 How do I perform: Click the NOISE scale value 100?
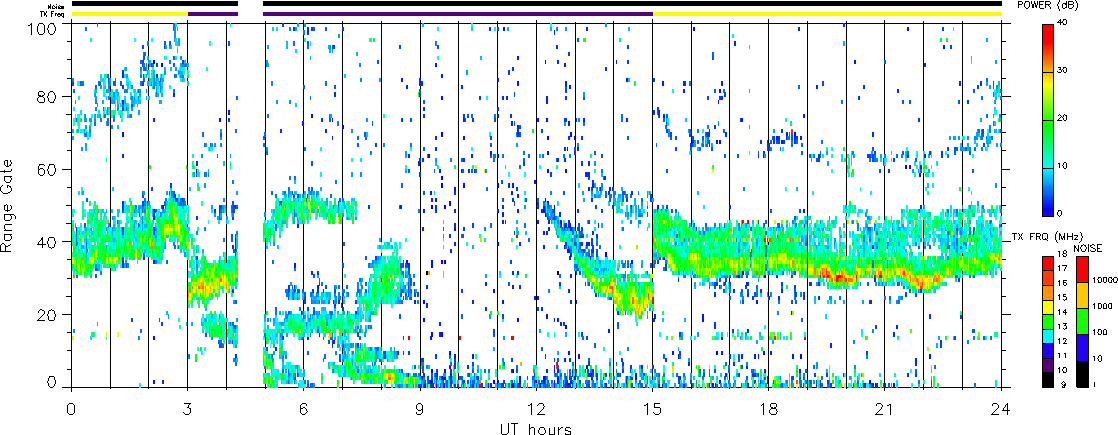pyautogui.click(x=1099, y=334)
